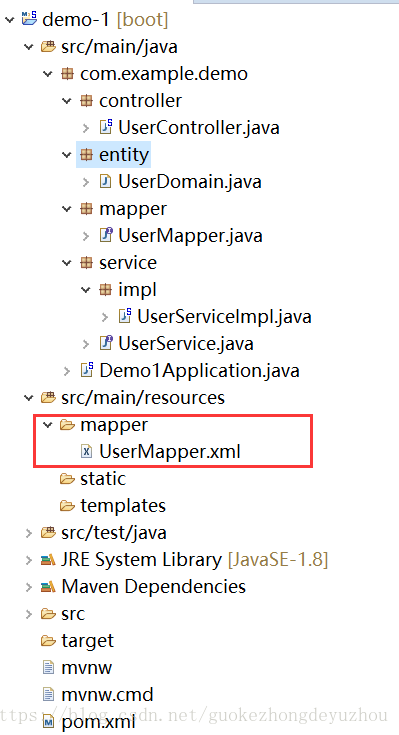Click the templates folder icon
Viewport: 399px width, 735px height.
click(68, 506)
